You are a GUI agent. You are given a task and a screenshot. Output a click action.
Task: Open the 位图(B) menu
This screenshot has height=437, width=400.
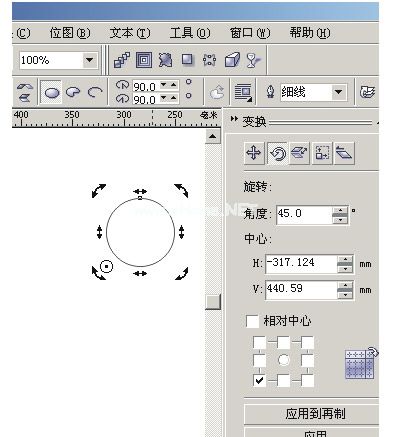tap(70, 33)
